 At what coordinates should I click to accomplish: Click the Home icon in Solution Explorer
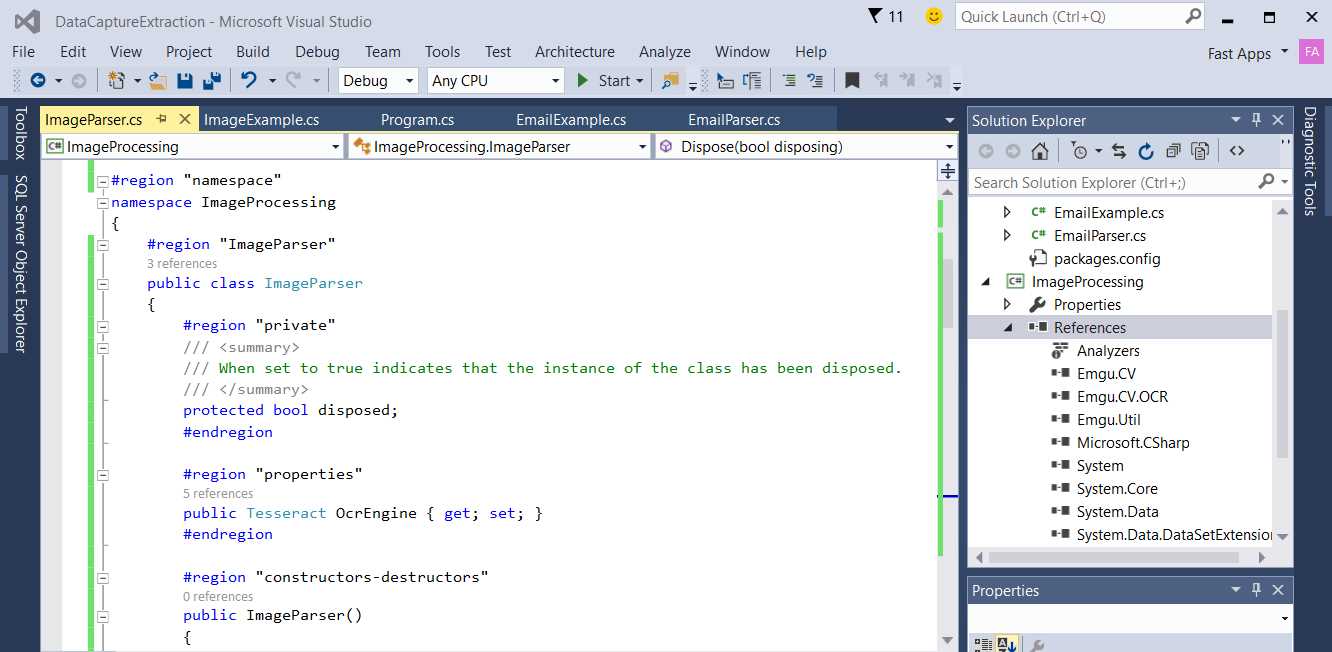click(x=1041, y=150)
